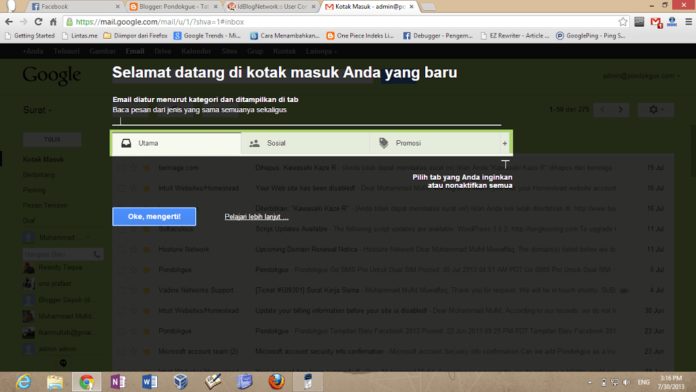The width and height of the screenshot is (696, 392).
Task: Click the browser home icon
Action: point(53,22)
